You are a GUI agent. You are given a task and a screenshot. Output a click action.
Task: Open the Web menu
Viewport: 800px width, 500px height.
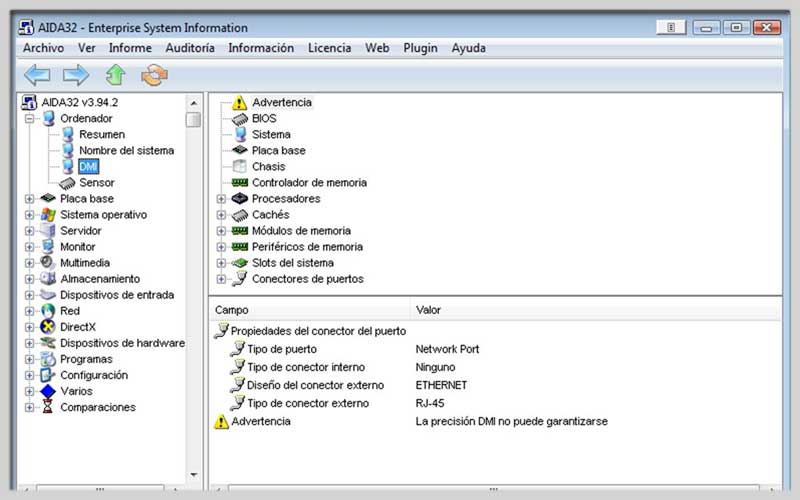[x=377, y=48]
